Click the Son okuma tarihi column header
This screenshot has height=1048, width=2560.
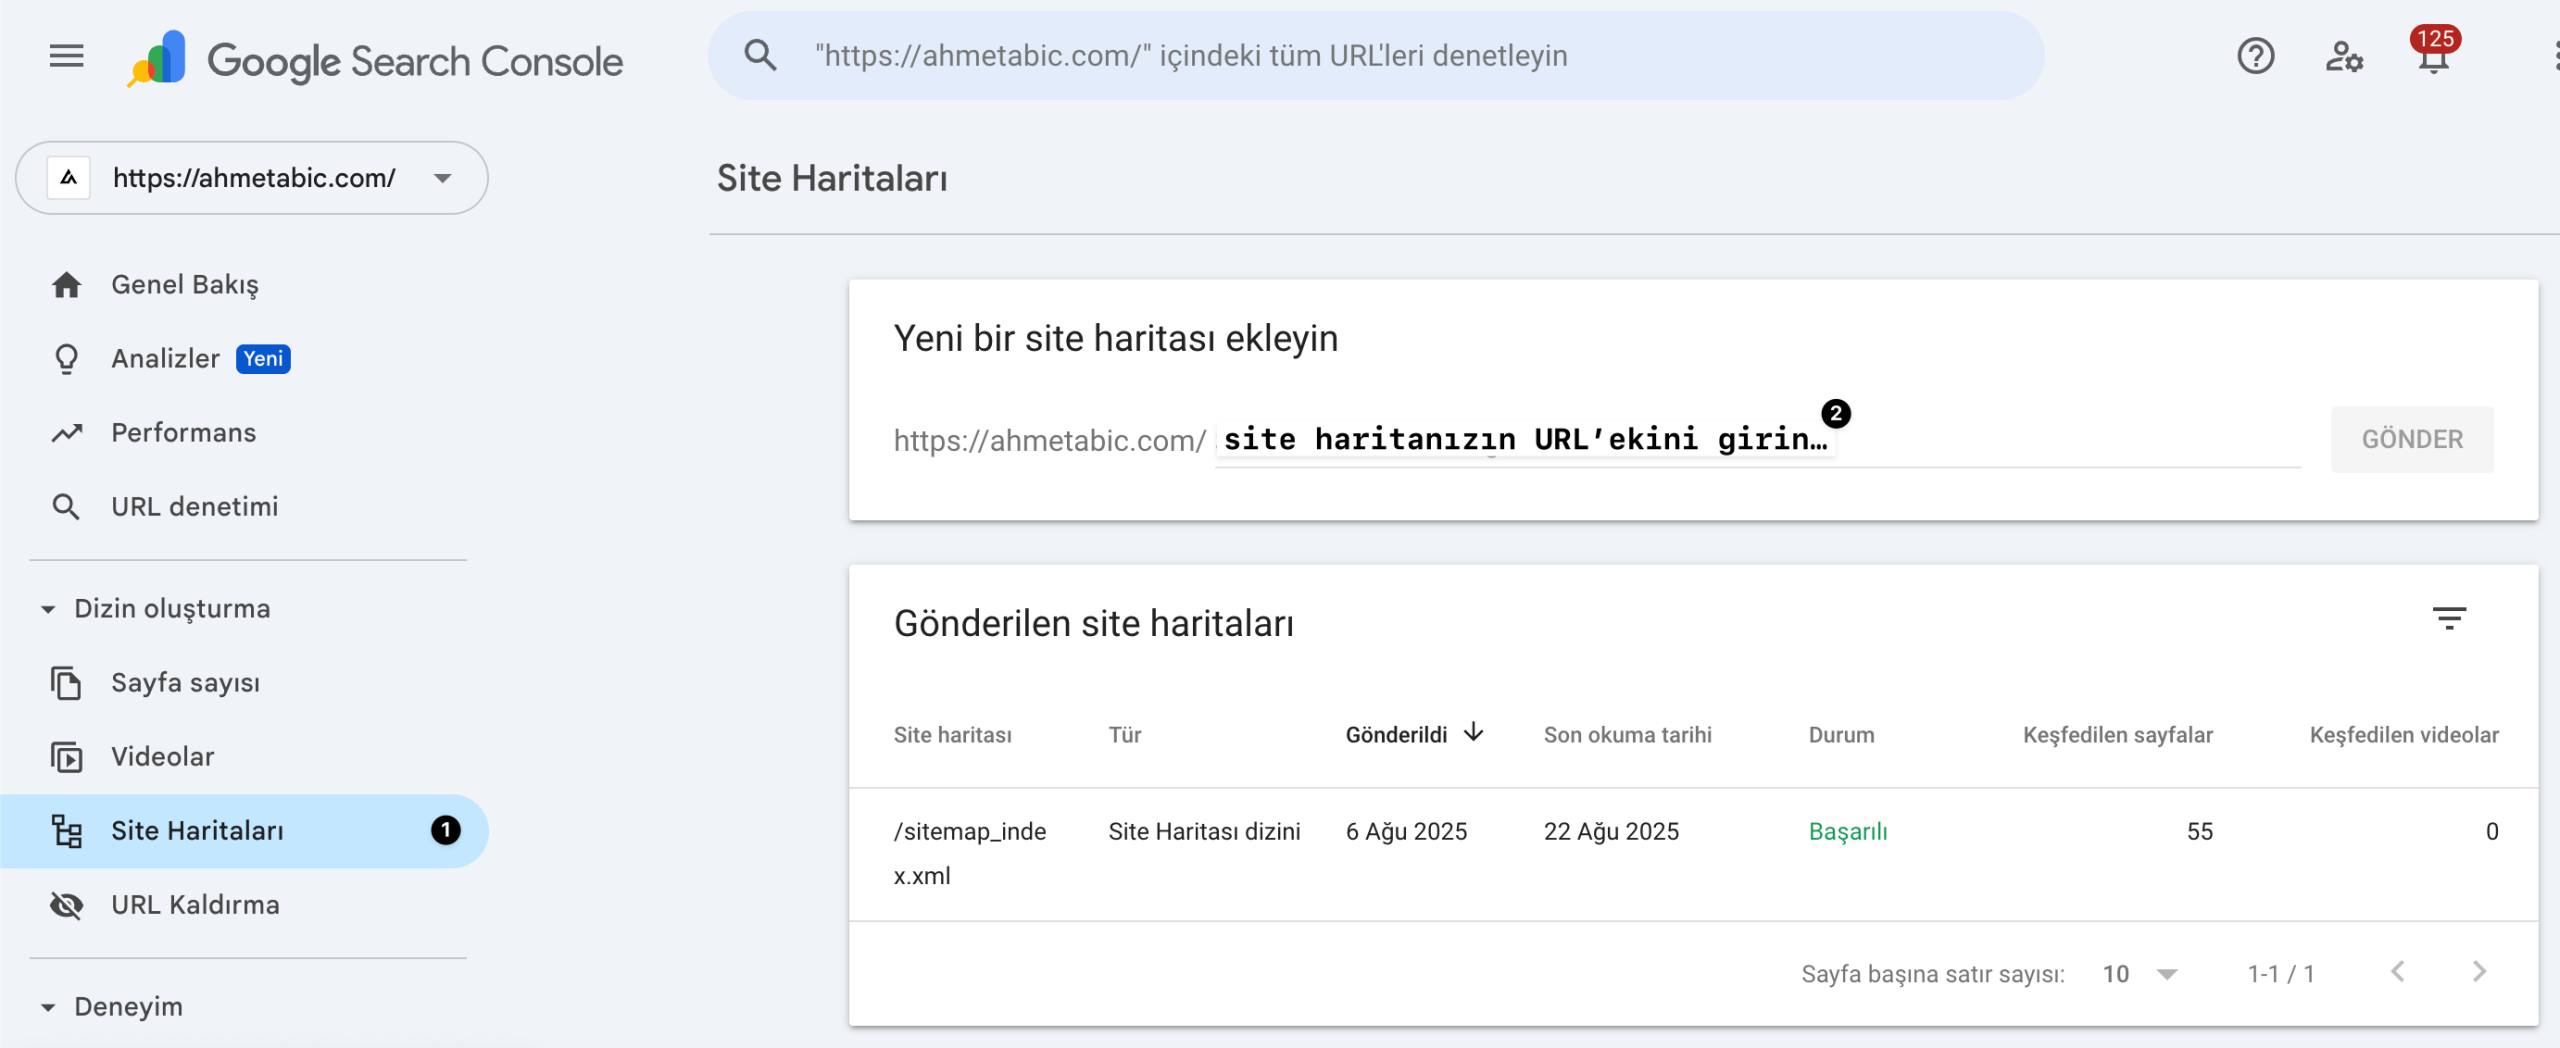pyautogui.click(x=1627, y=735)
